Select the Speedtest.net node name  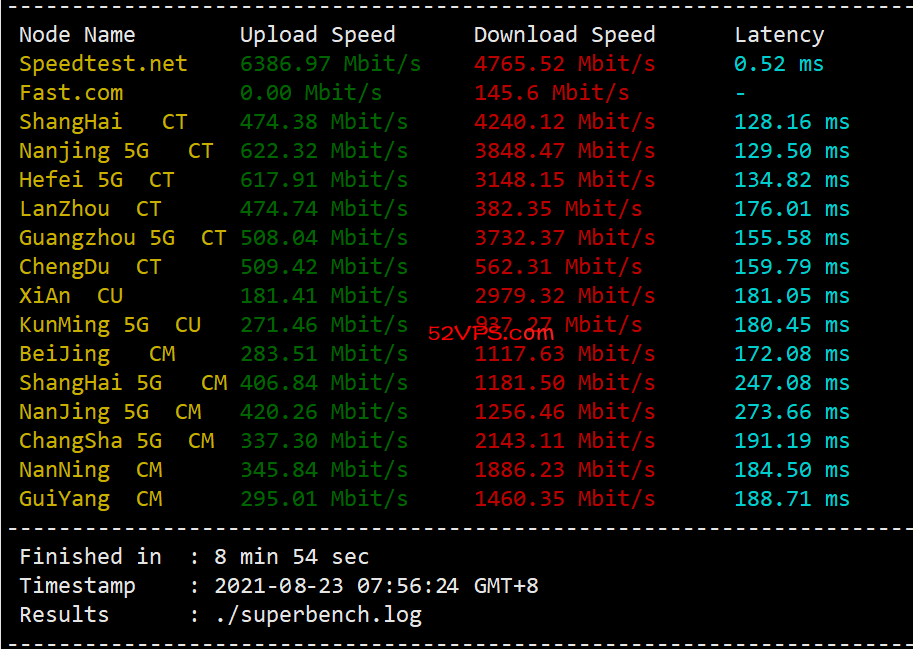coord(103,64)
